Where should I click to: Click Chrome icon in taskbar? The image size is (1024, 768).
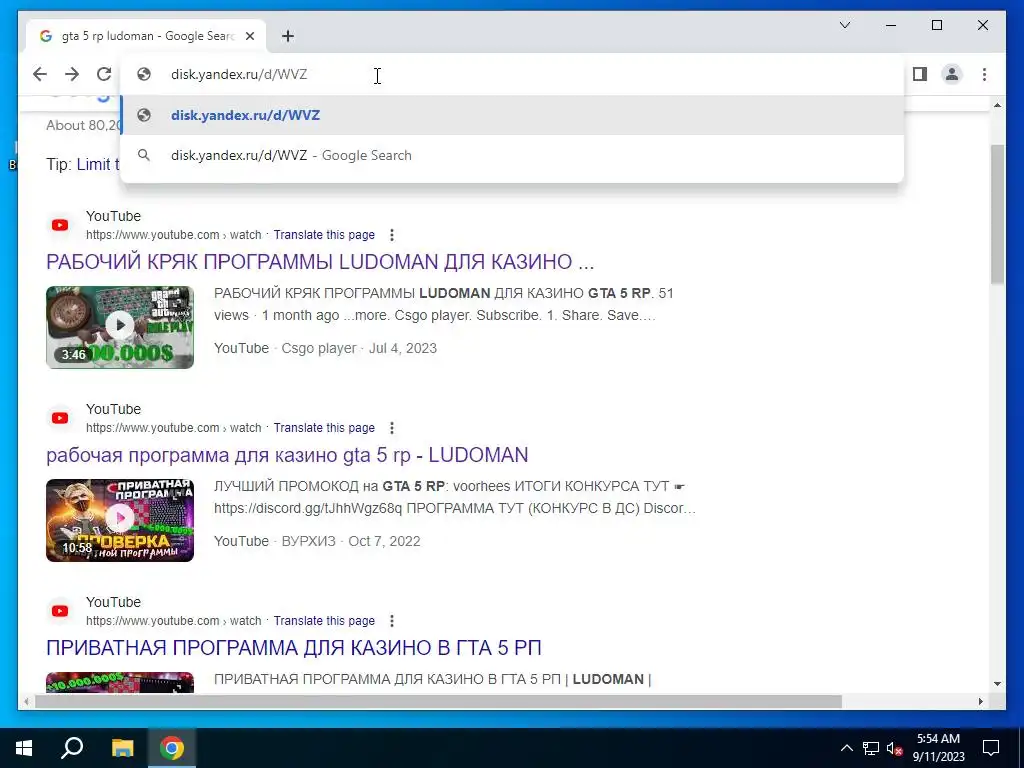[172, 748]
